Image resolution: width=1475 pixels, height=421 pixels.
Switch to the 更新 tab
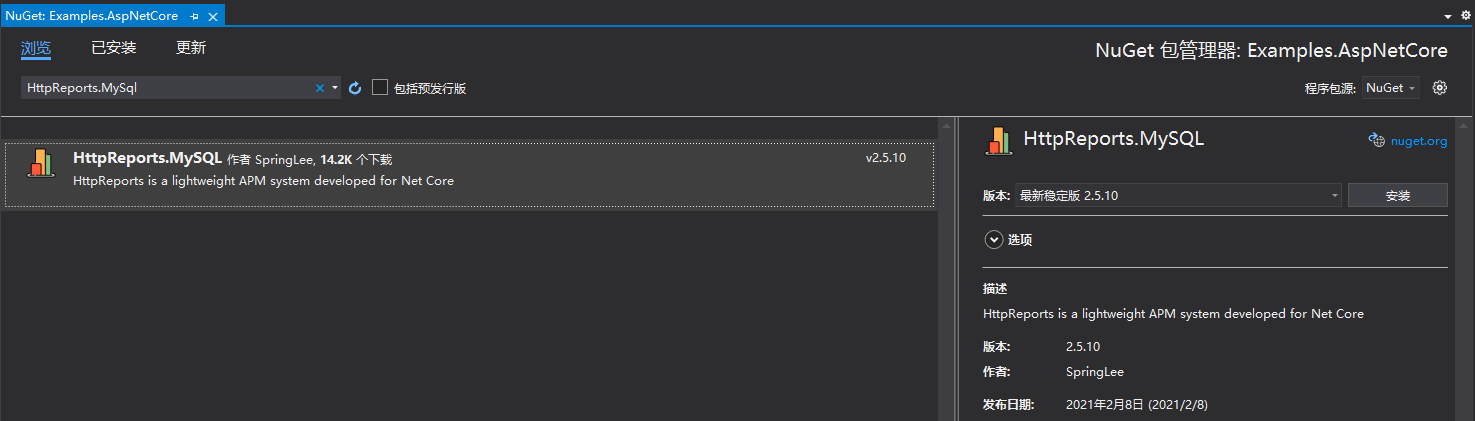tap(190, 48)
